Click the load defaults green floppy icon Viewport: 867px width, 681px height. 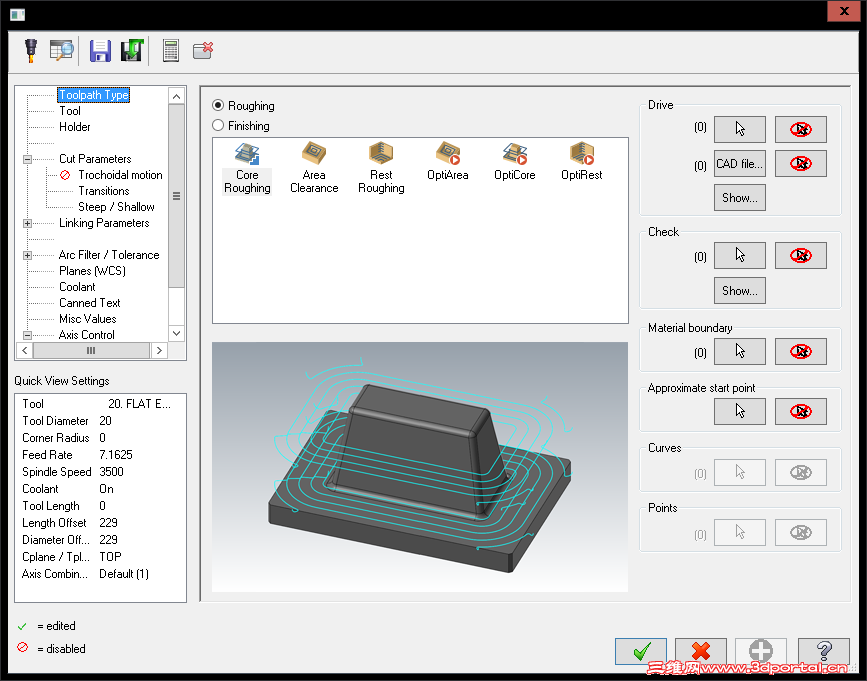pos(132,51)
